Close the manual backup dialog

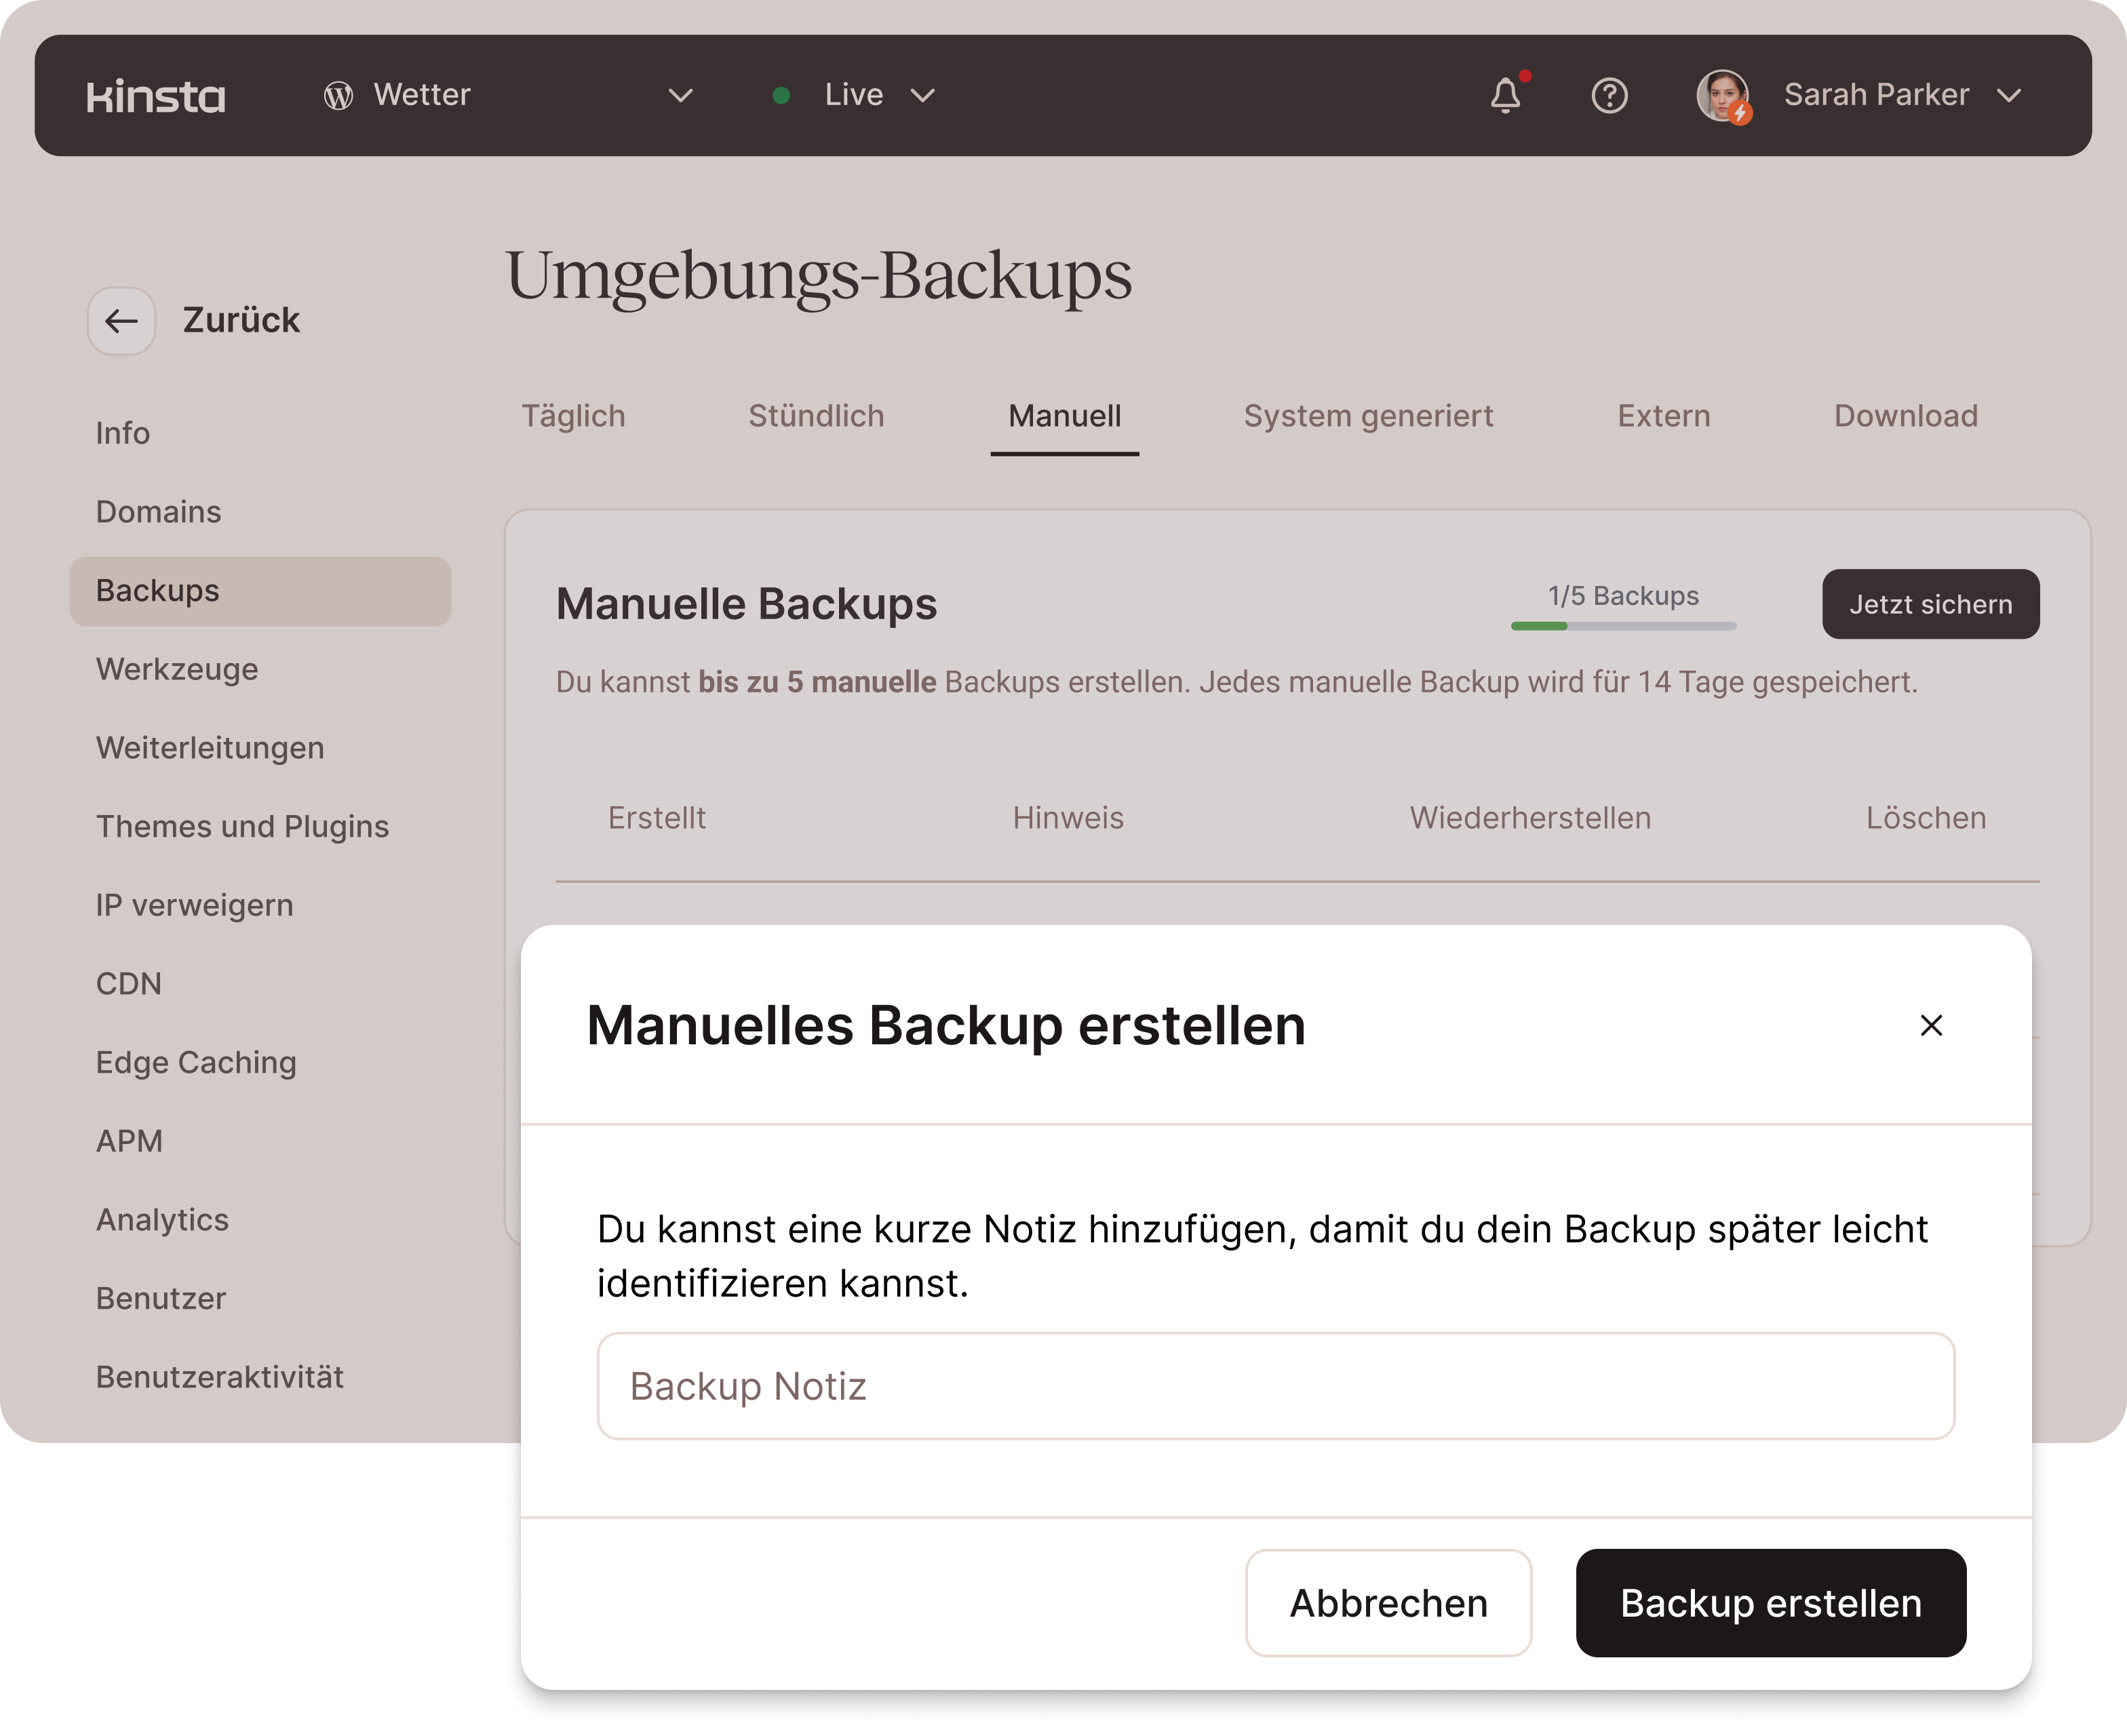pyautogui.click(x=1931, y=1025)
